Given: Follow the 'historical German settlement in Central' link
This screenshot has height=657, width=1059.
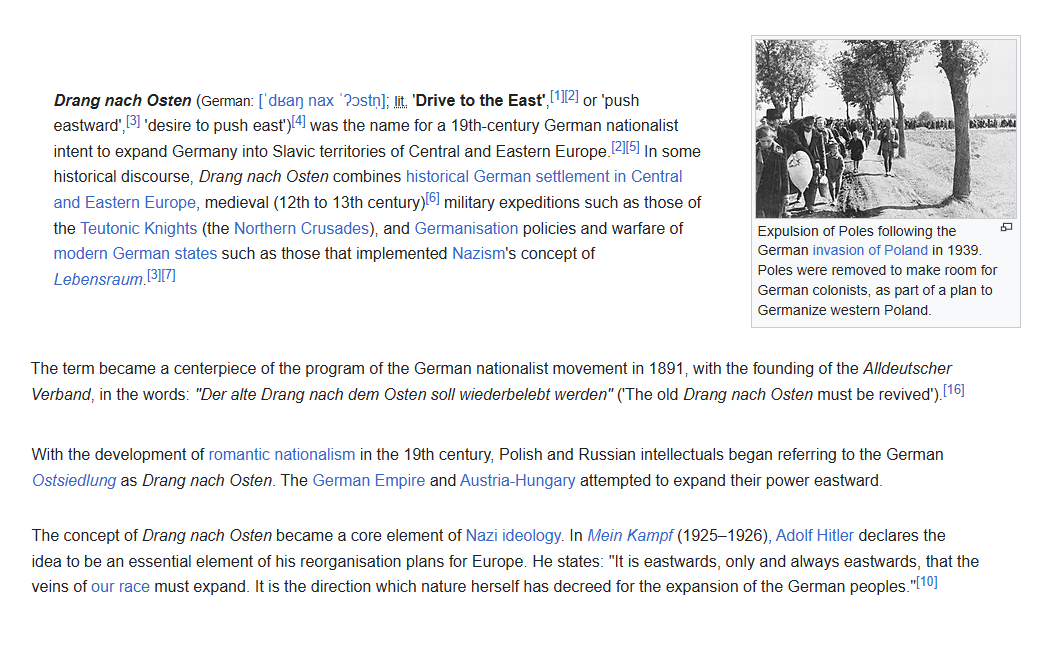Looking at the screenshot, I should [544, 177].
